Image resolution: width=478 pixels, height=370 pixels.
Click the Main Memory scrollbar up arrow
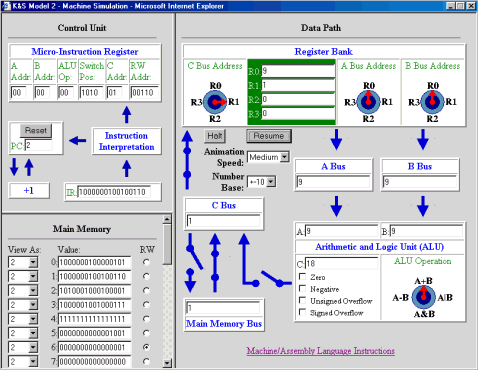coord(167,219)
